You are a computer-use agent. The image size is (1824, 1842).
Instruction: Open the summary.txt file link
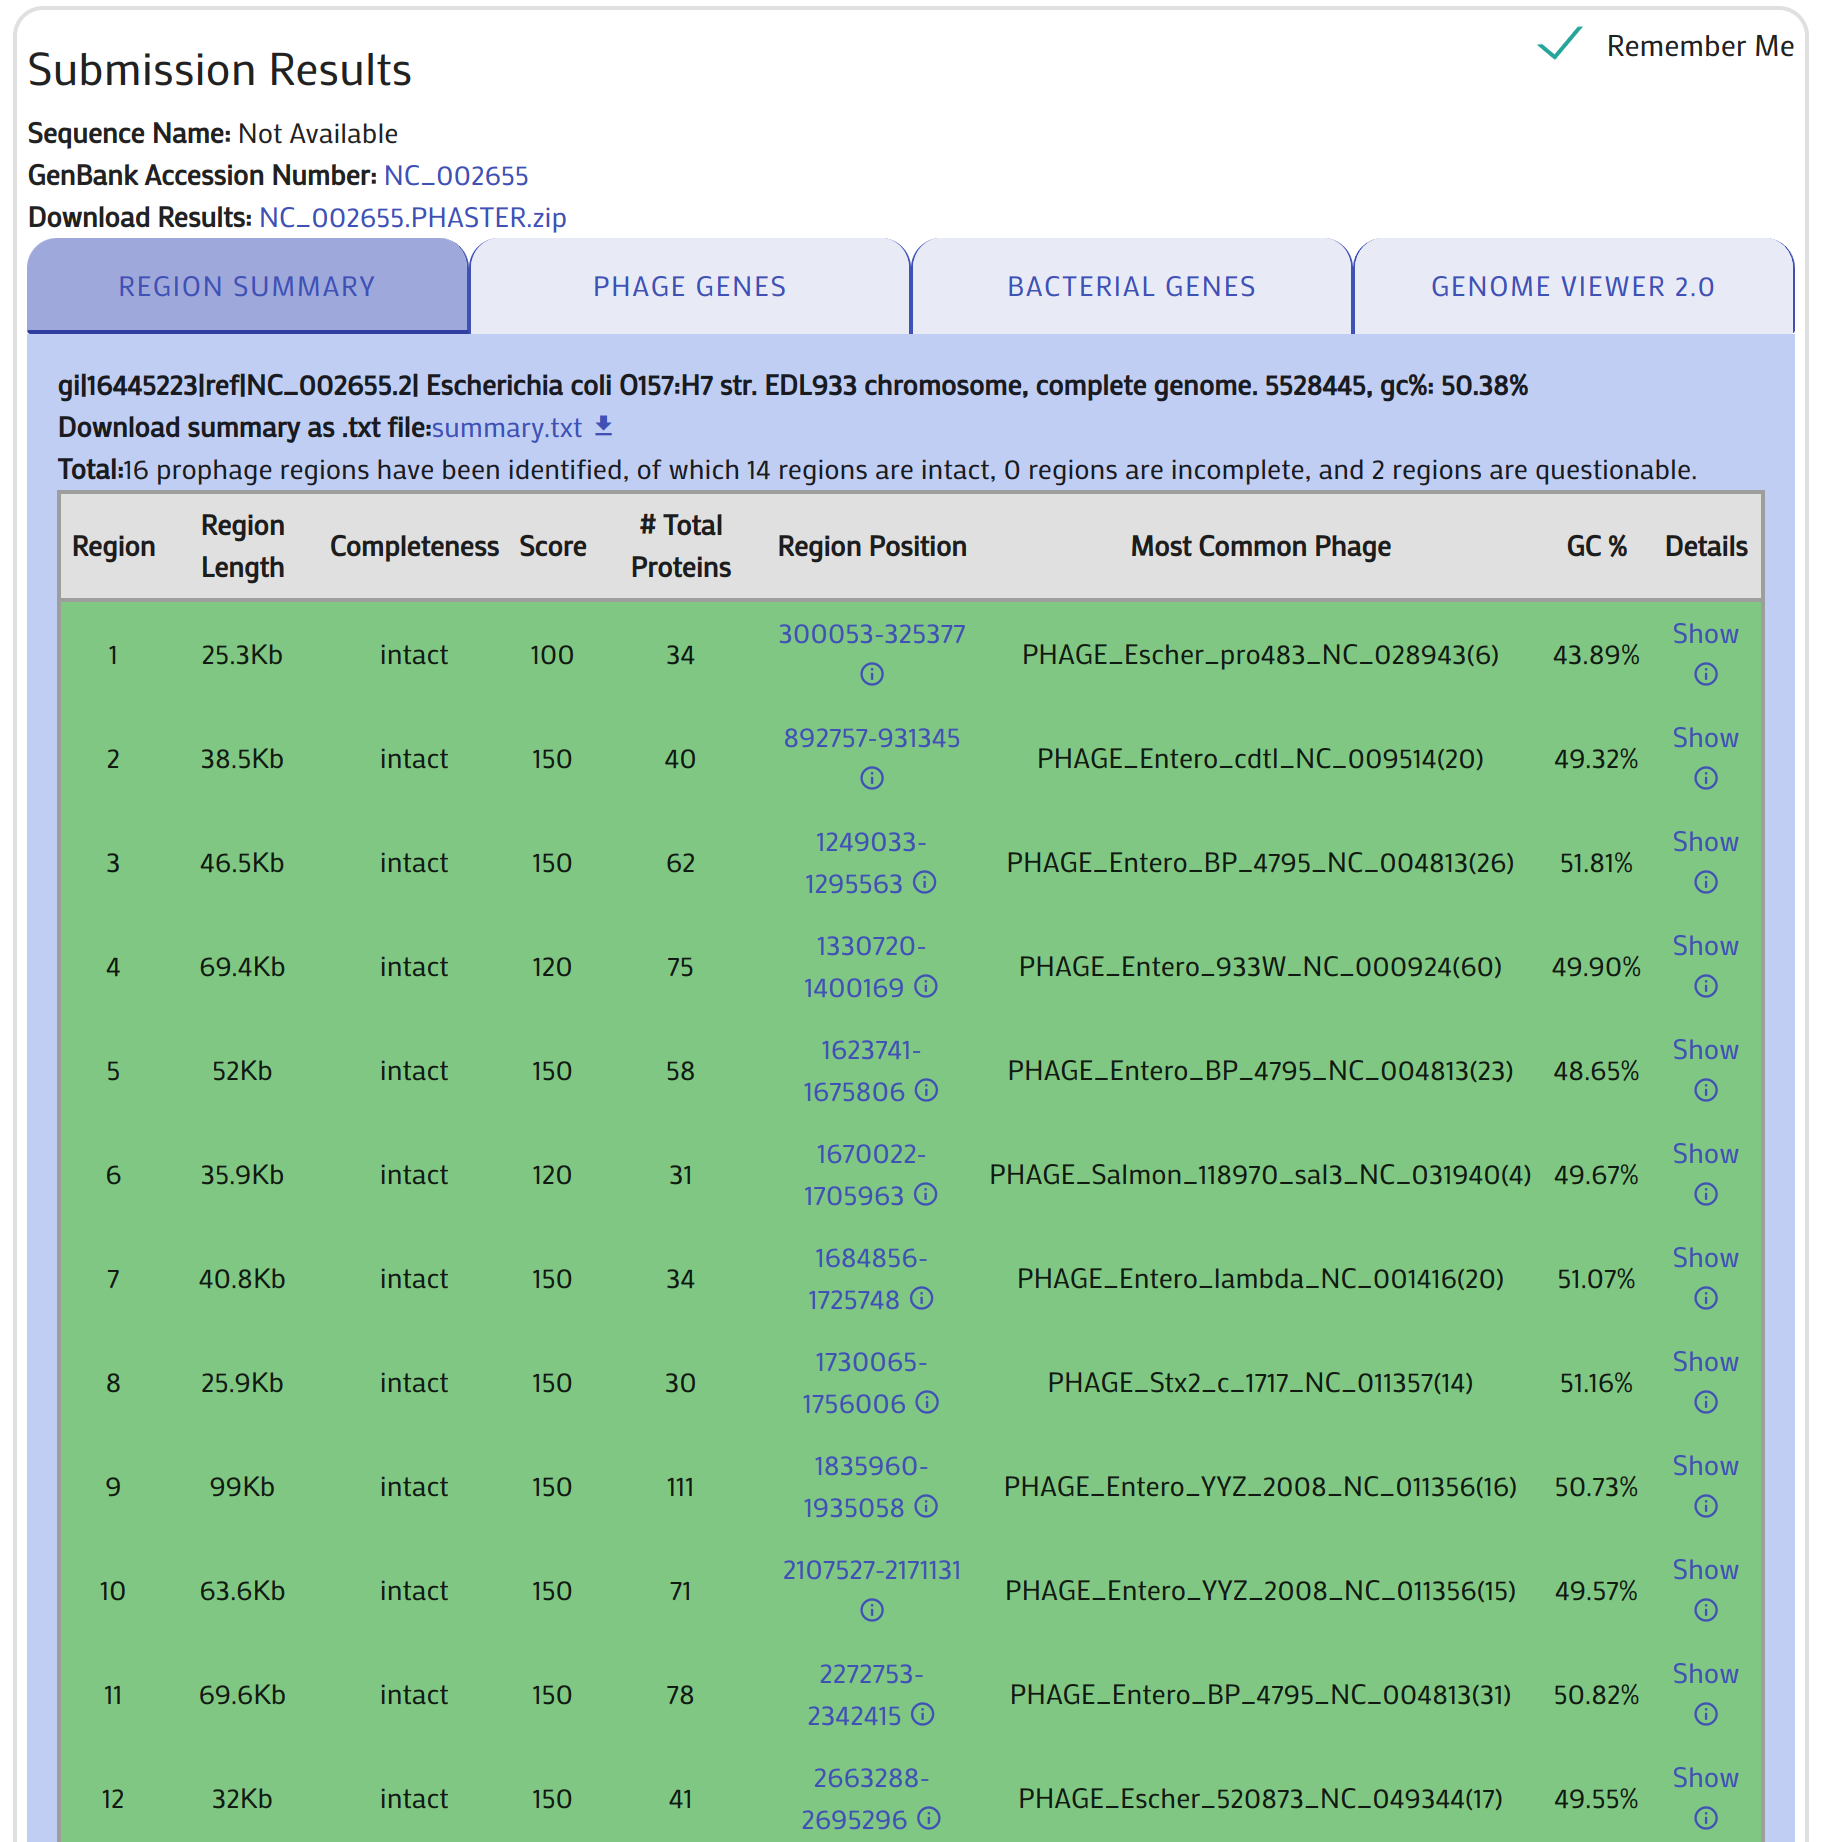pos(506,428)
